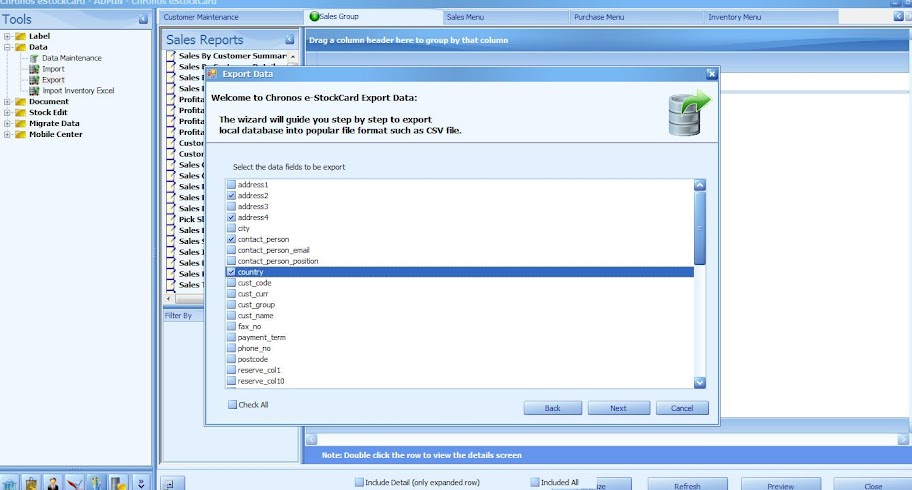912x490 pixels.
Task: Expand the Label tree node
Action: [x=7, y=36]
